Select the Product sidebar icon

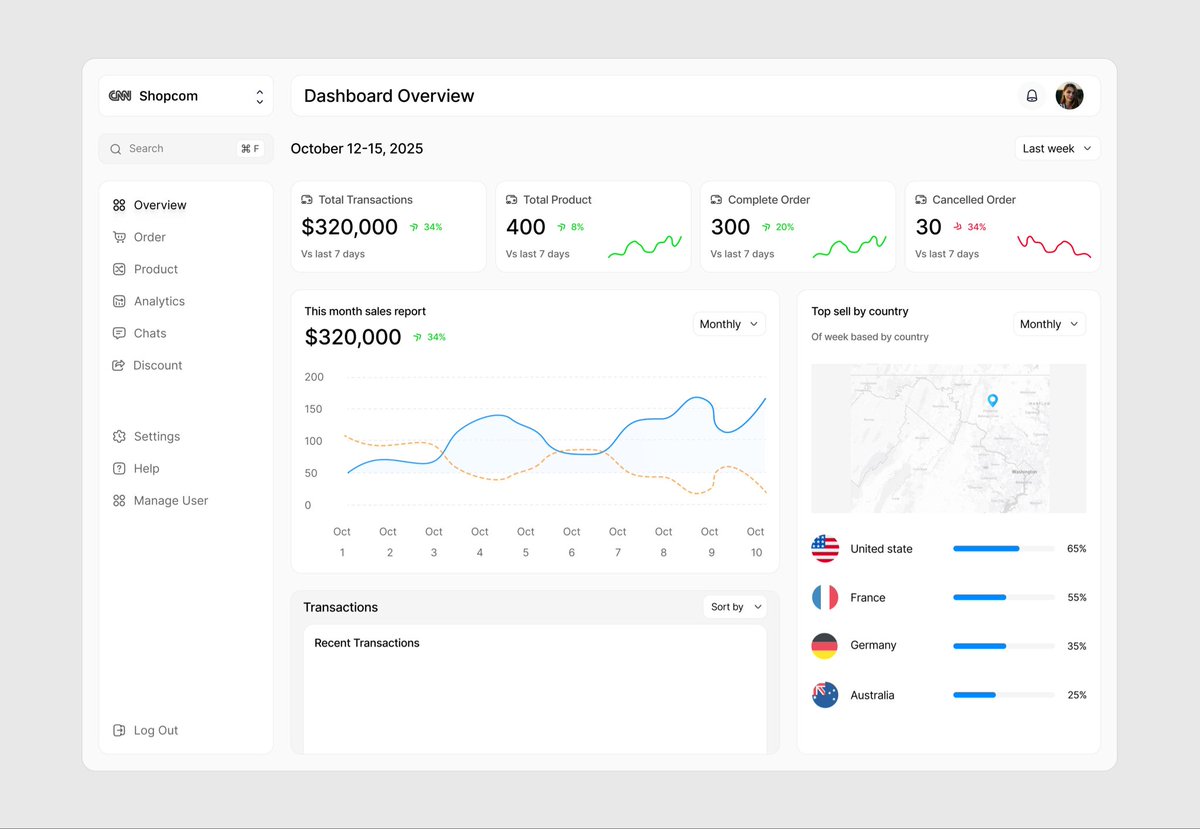pyautogui.click(x=119, y=269)
